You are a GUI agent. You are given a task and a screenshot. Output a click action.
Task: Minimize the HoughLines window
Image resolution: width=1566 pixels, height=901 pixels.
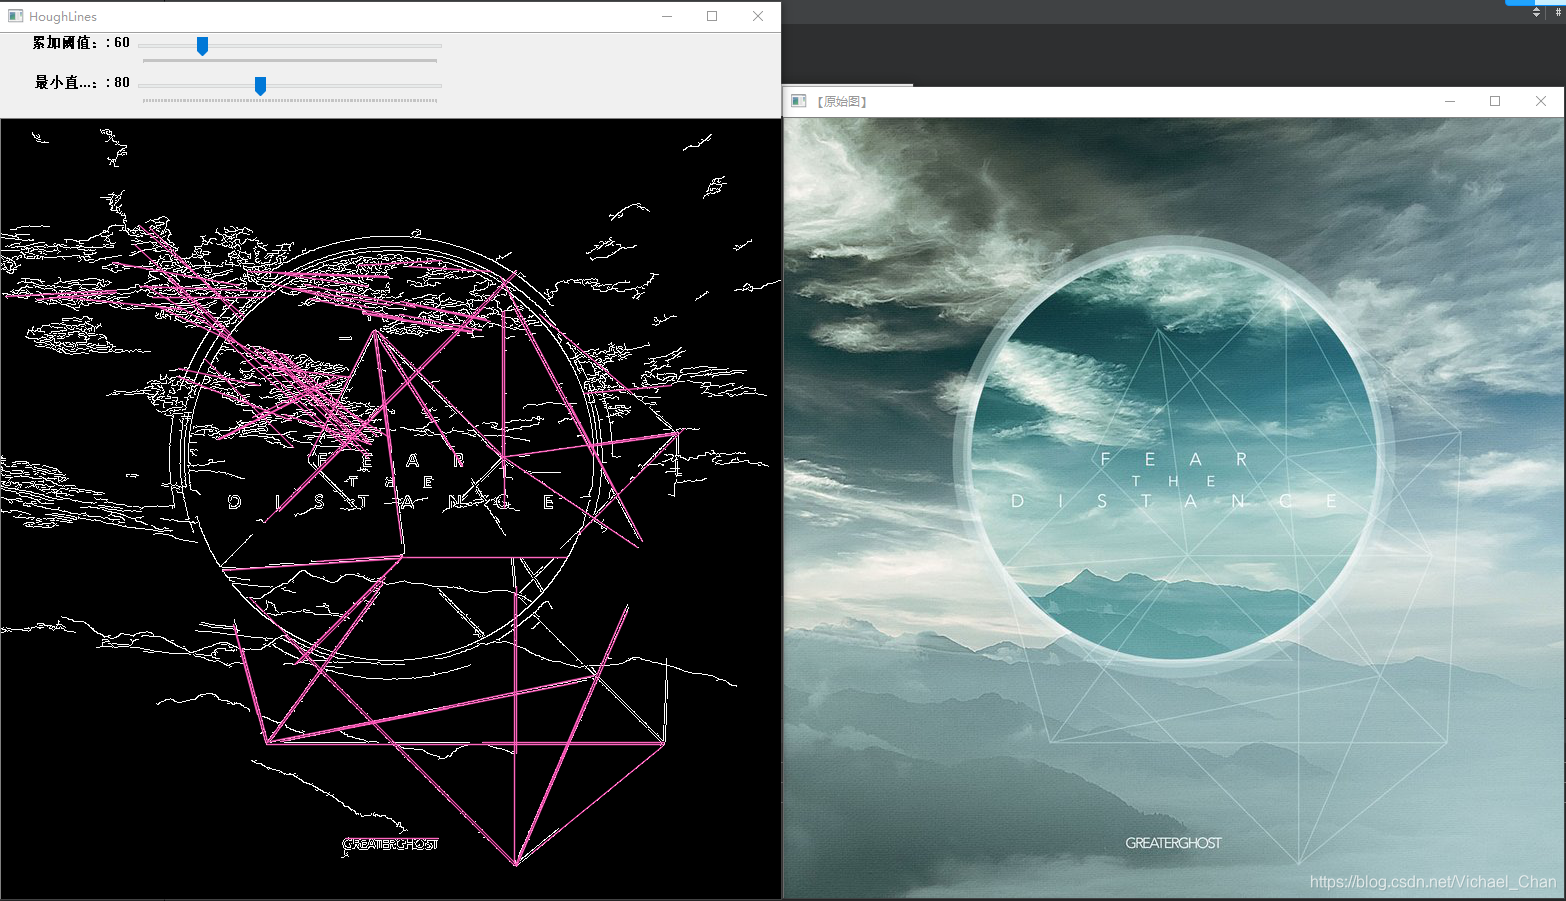click(x=667, y=16)
